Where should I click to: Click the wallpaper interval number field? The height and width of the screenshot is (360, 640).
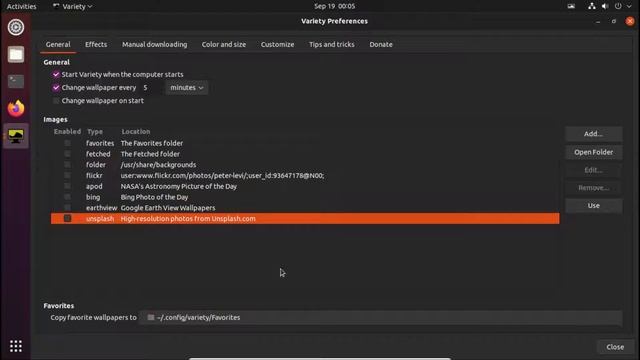[x=151, y=87]
